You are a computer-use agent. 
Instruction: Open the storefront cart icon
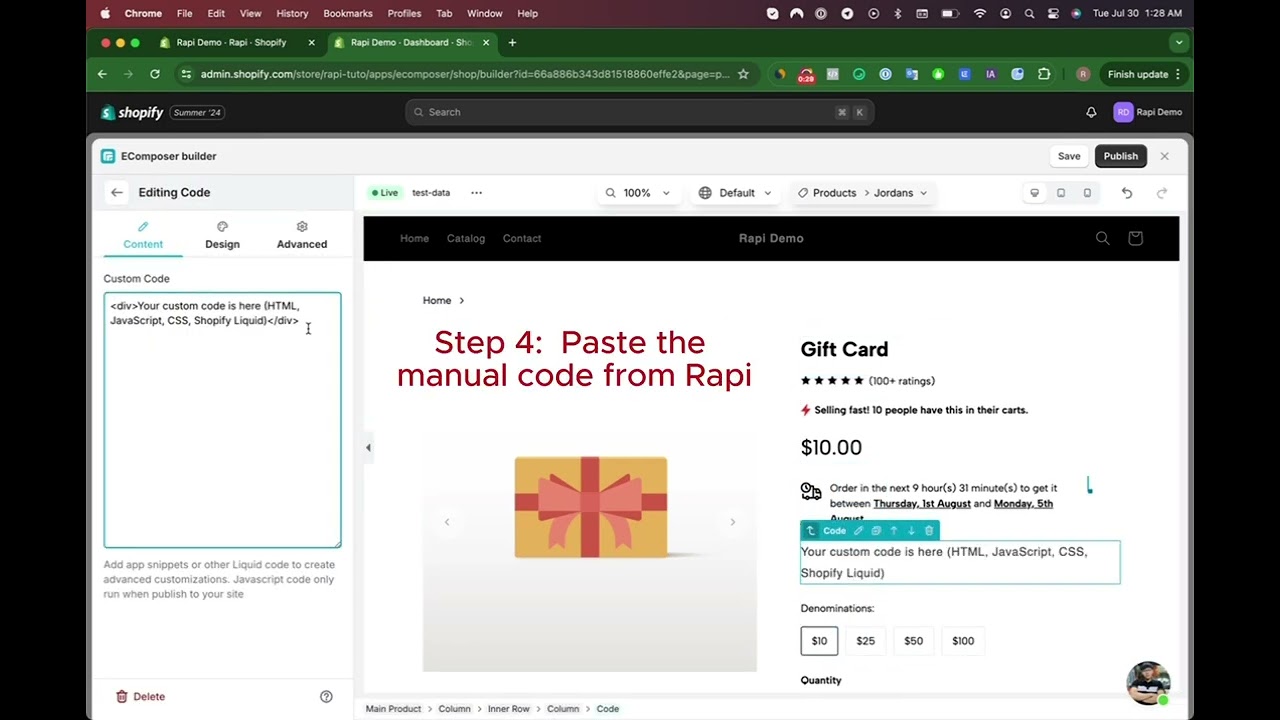[x=1135, y=238]
